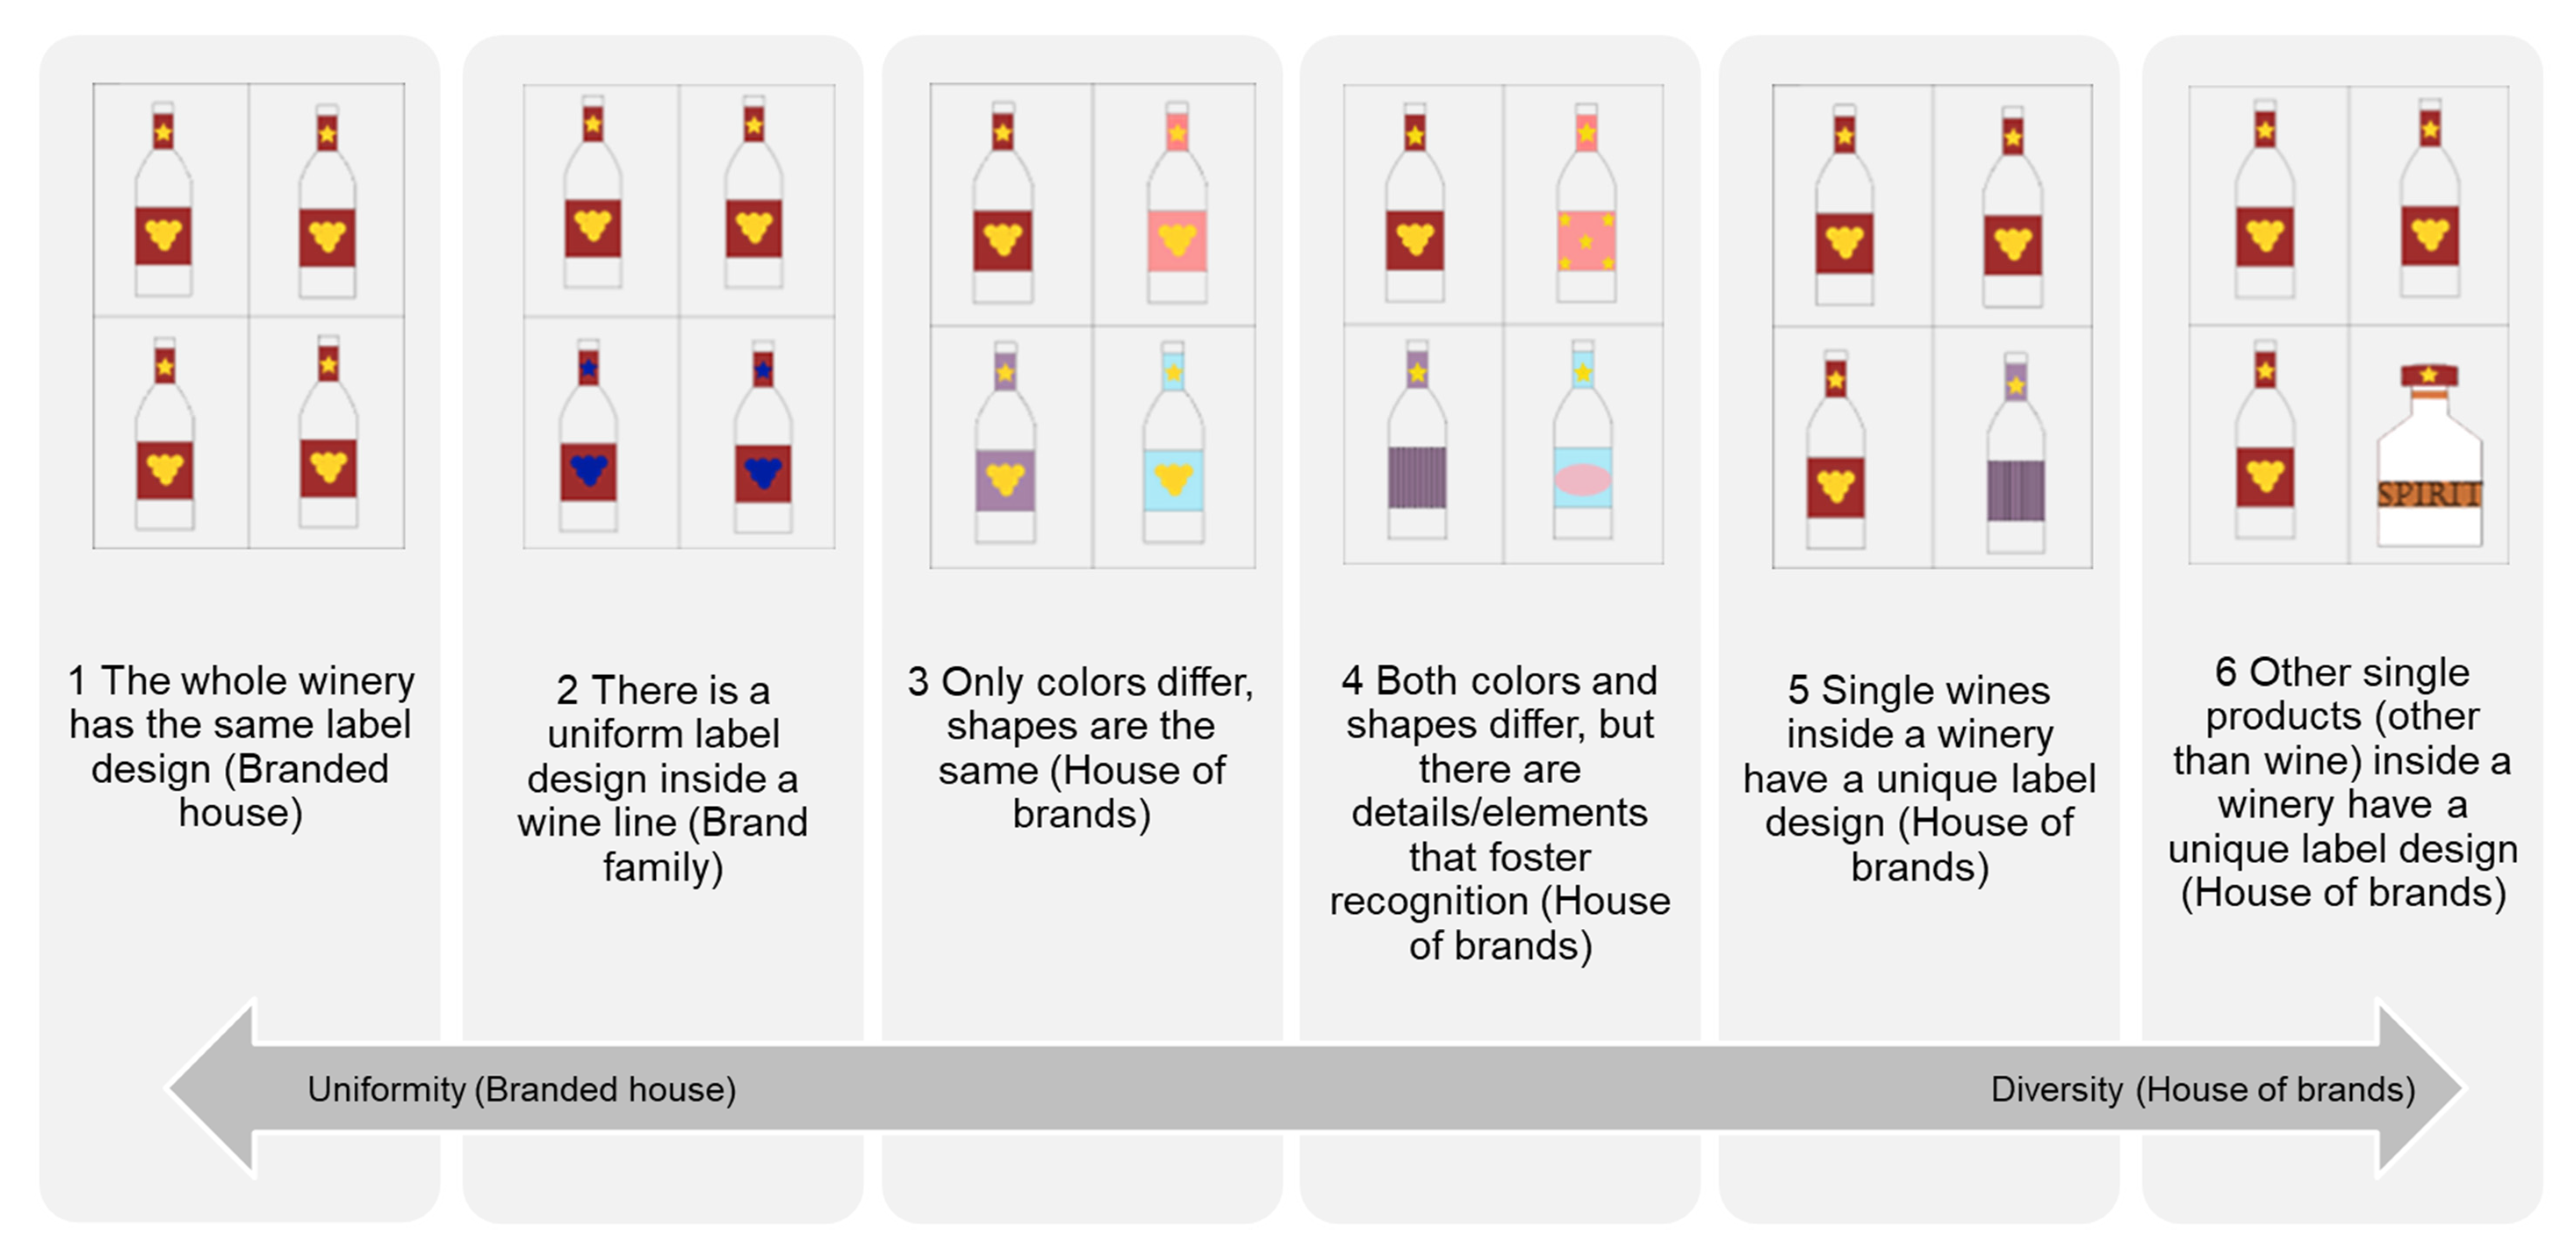This screenshot has width=2576, height=1254.
Task: Click the SPIRIT bottle in panel 6
Action: tap(2429, 460)
